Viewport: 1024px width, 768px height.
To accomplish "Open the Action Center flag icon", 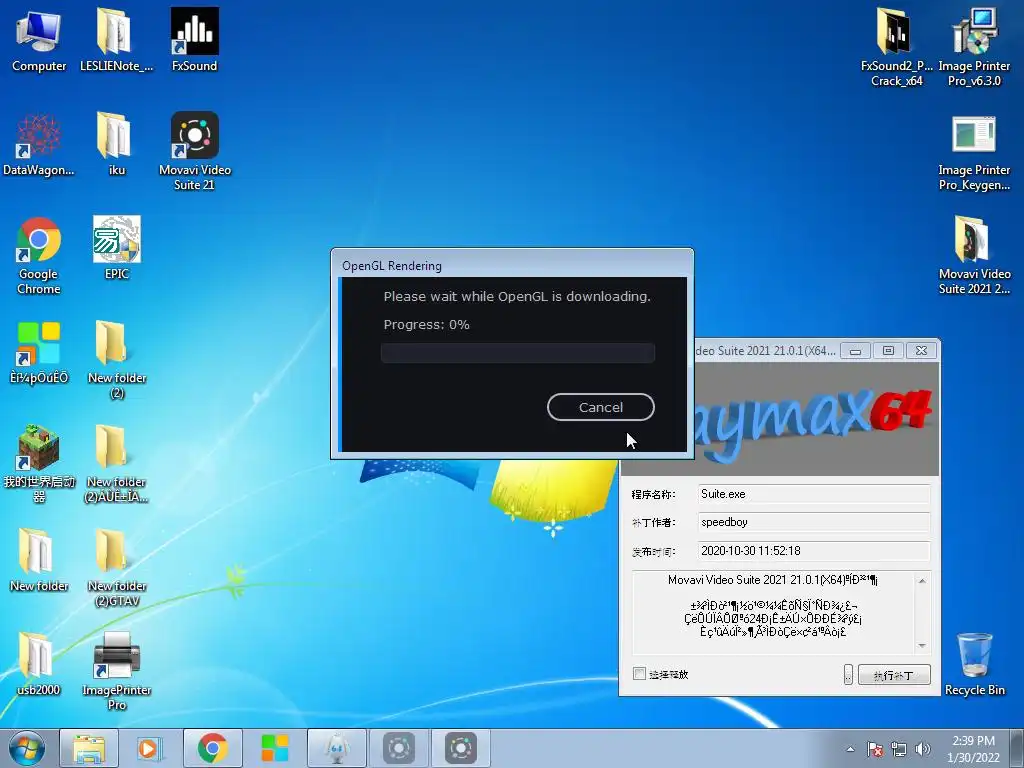I will (x=875, y=749).
